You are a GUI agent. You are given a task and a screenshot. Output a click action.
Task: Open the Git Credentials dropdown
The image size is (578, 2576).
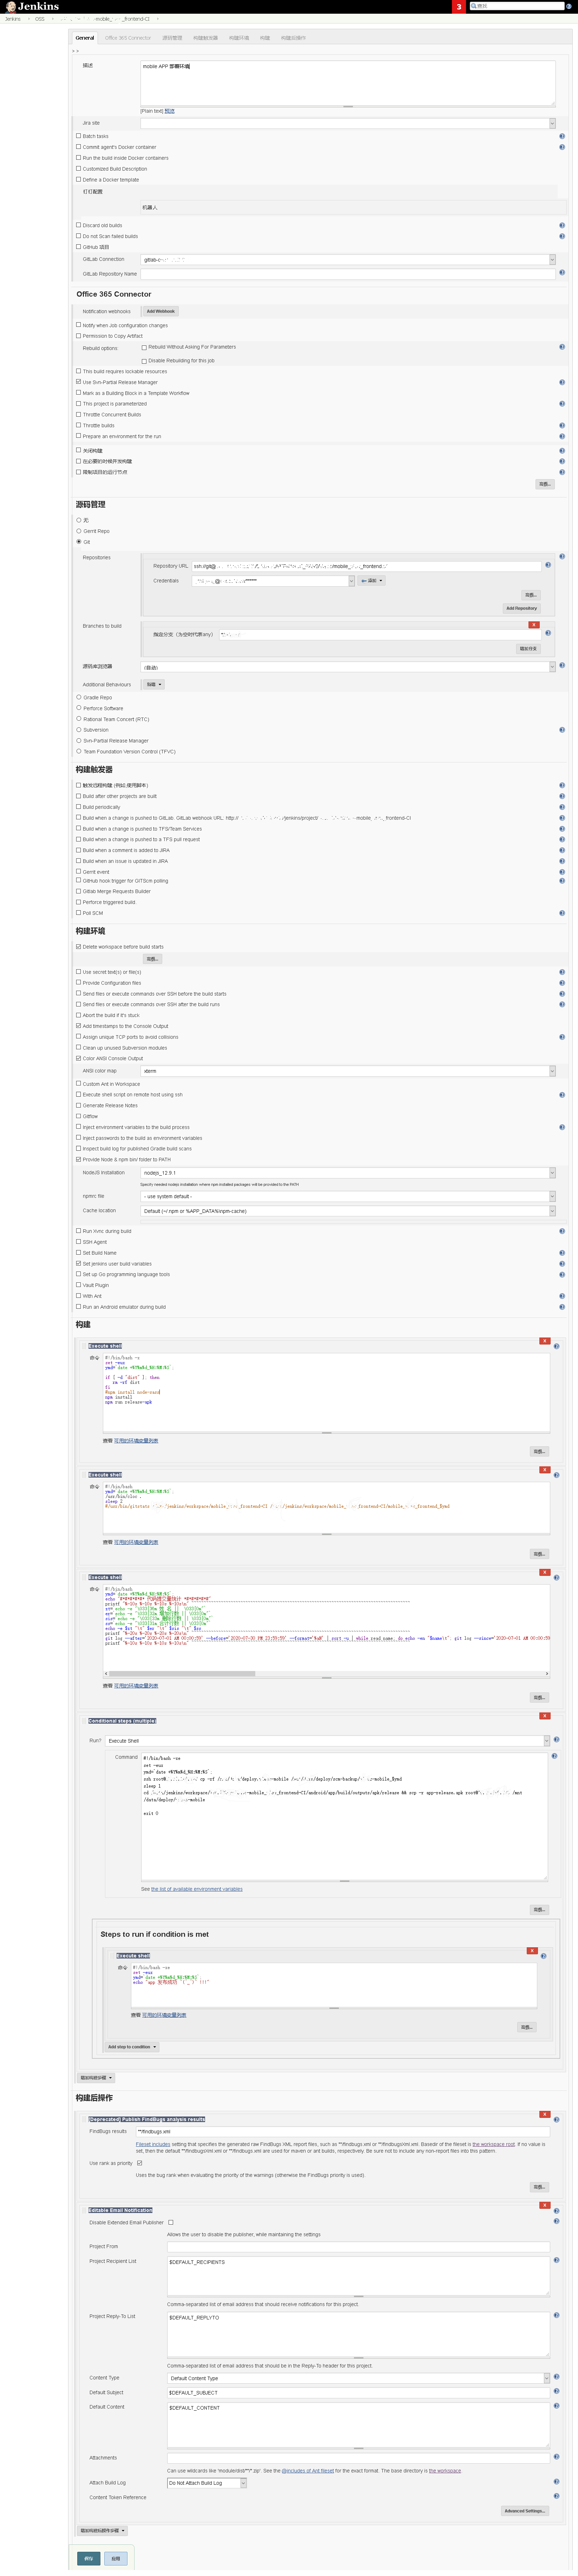click(x=273, y=581)
